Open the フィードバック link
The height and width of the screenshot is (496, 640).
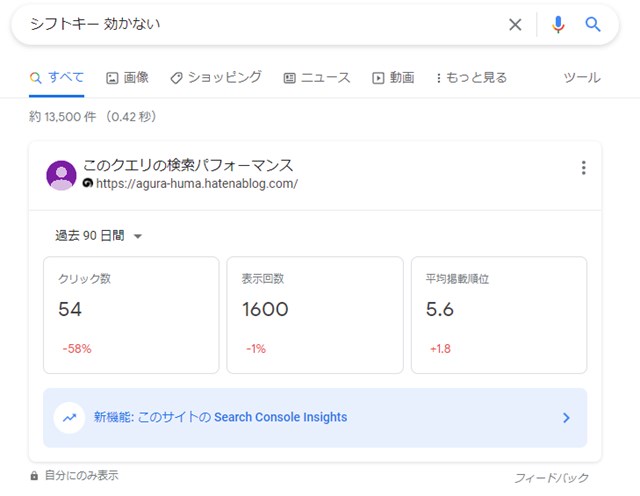coord(551,478)
